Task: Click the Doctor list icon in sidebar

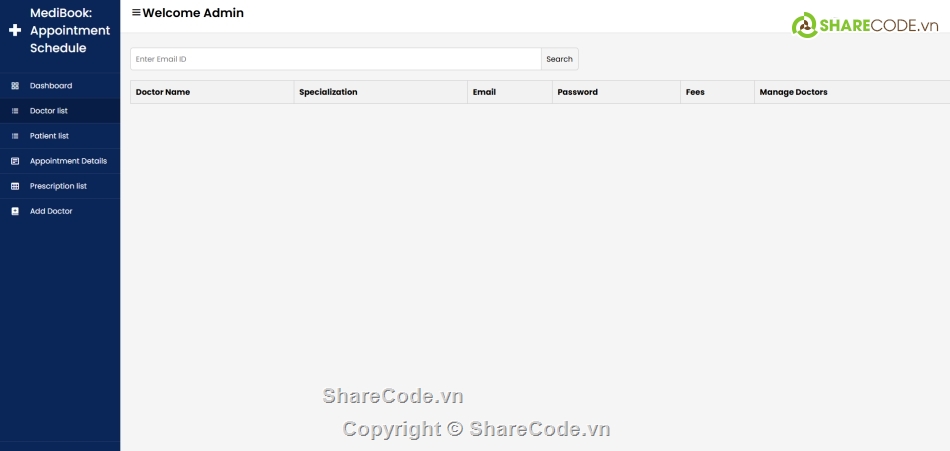Action: (15, 111)
